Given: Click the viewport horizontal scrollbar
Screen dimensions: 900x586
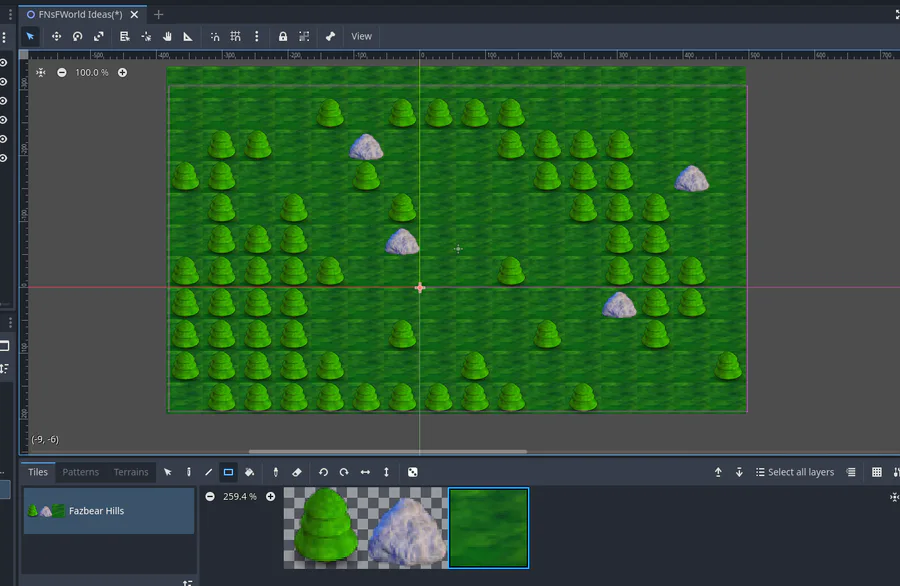Looking at the screenshot, I should pos(387,452).
